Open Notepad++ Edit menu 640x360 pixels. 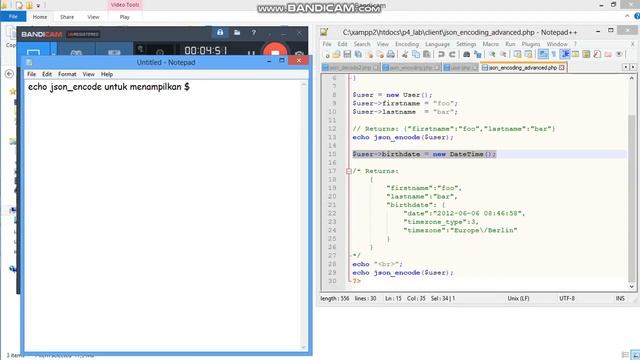[x=342, y=44]
